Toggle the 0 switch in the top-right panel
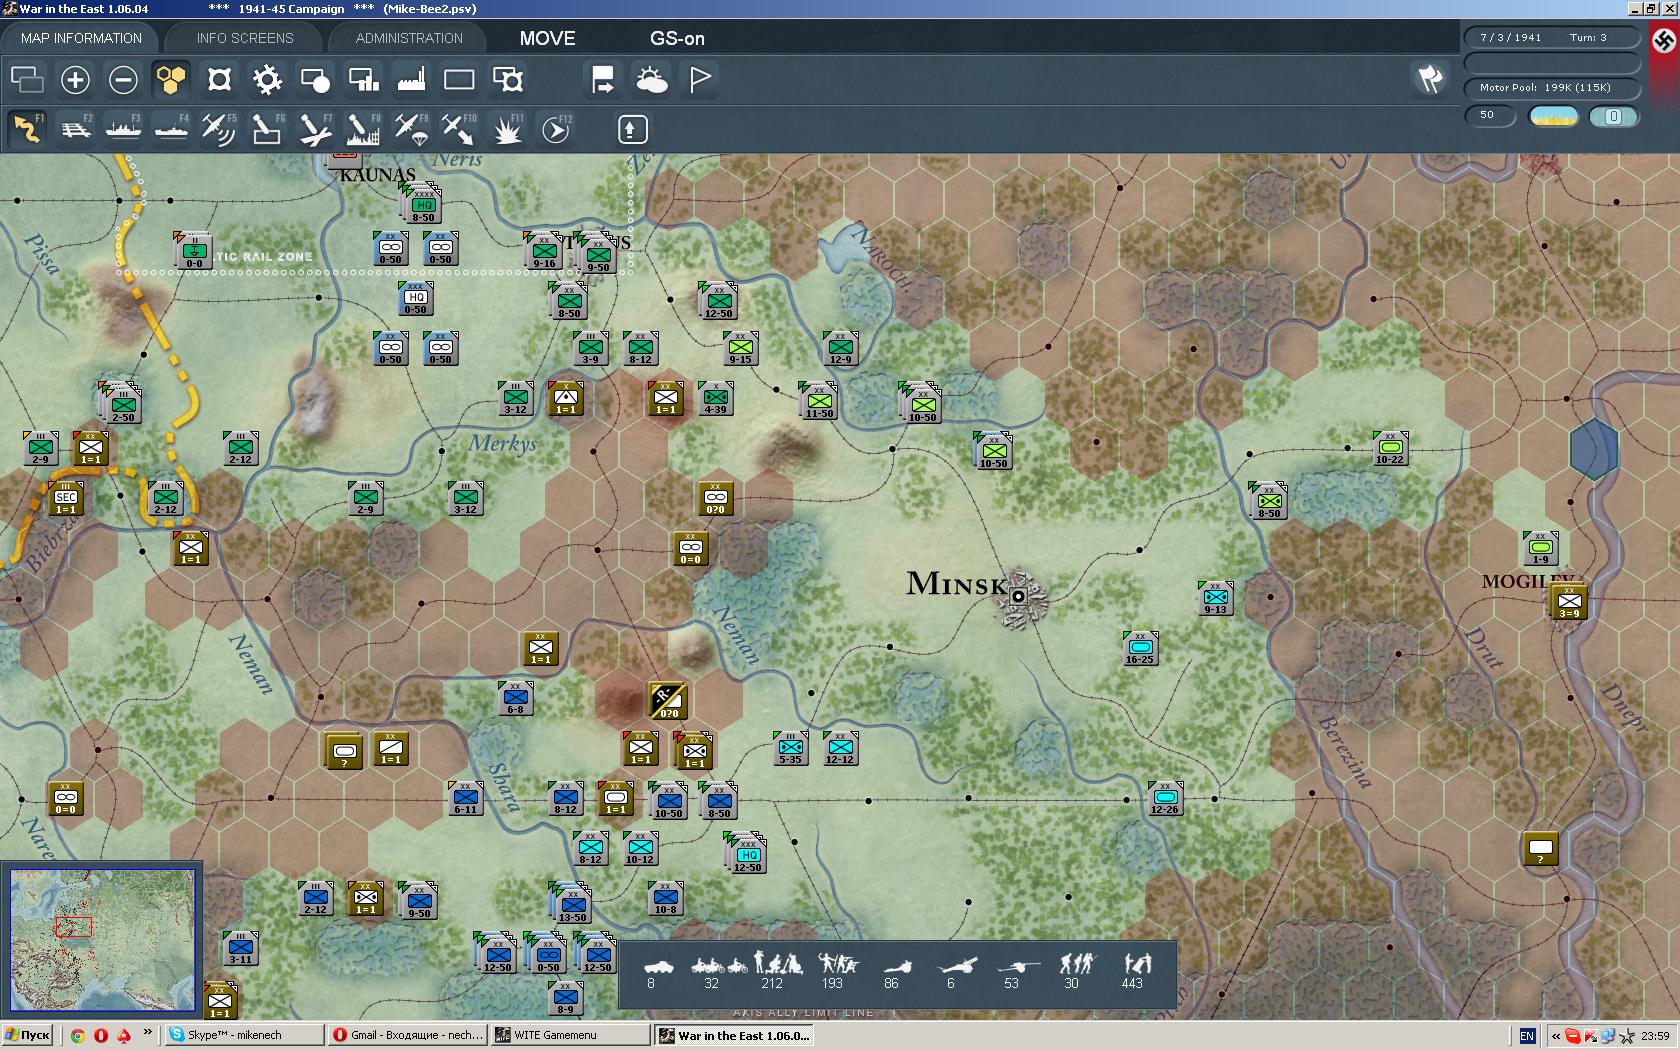The height and width of the screenshot is (1050, 1680). [1613, 116]
